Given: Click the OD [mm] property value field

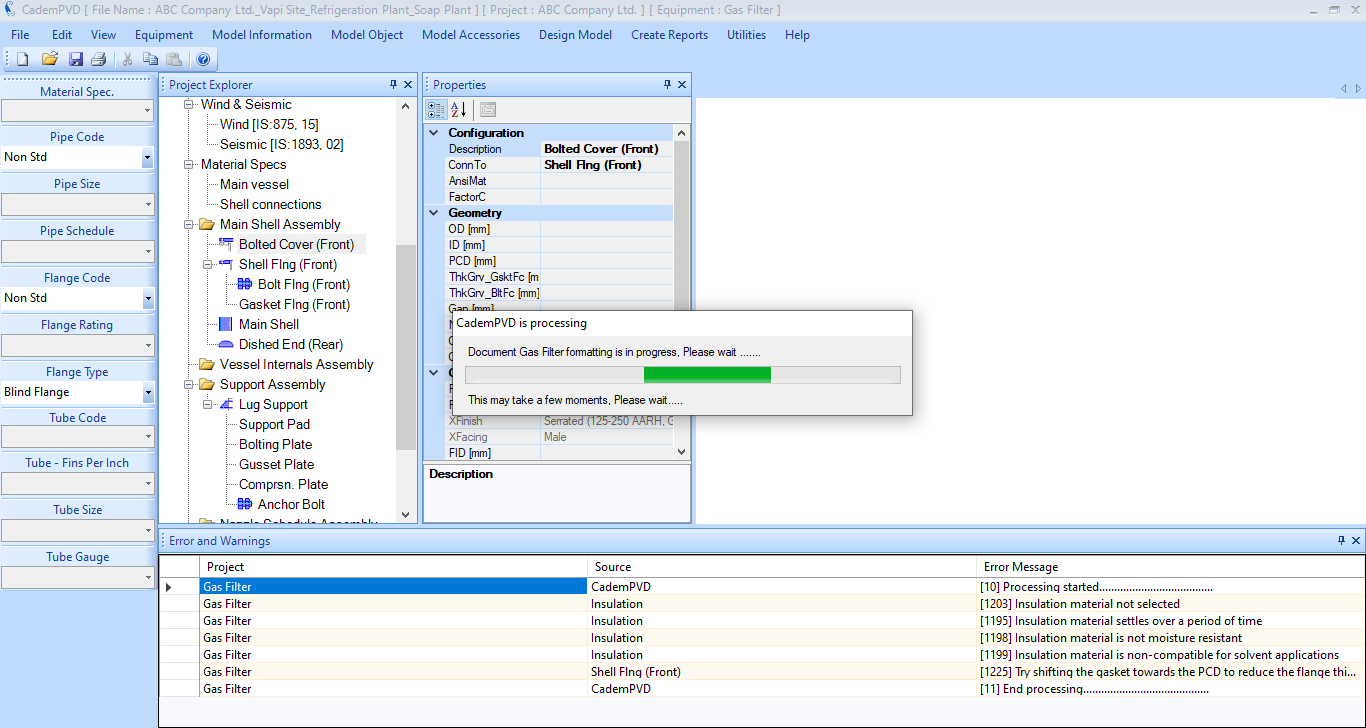Looking at the screenshot, I should click(607, 229).
